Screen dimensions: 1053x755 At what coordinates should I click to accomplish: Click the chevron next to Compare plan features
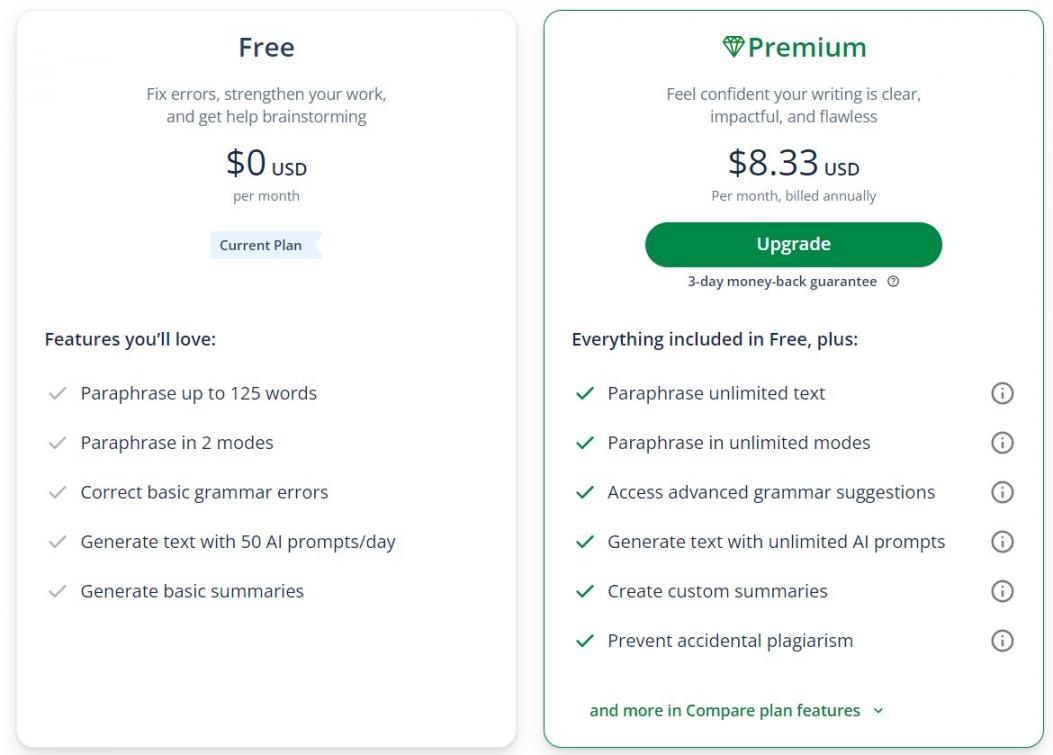tap(878, 711)
